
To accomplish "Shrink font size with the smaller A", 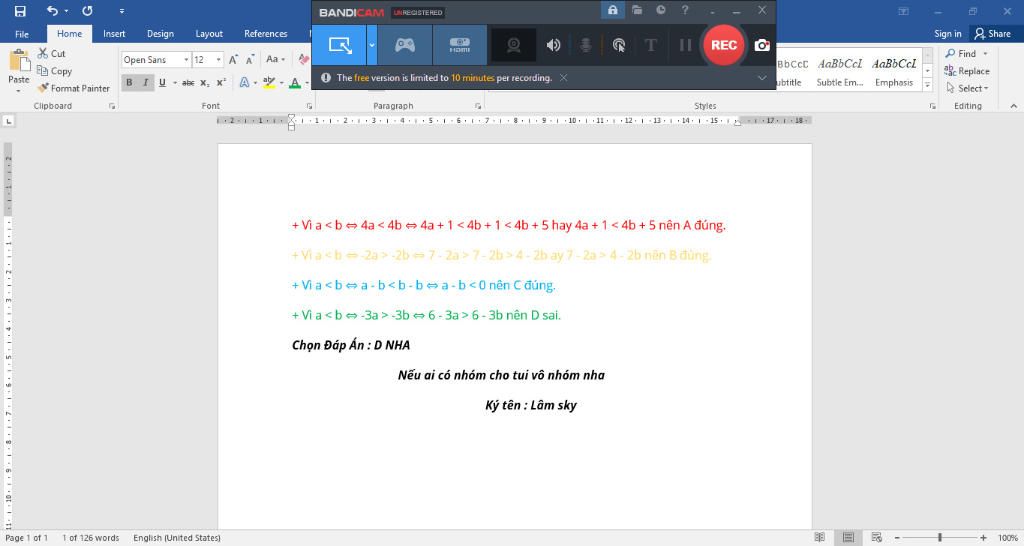I will click(x=250, y=60).
